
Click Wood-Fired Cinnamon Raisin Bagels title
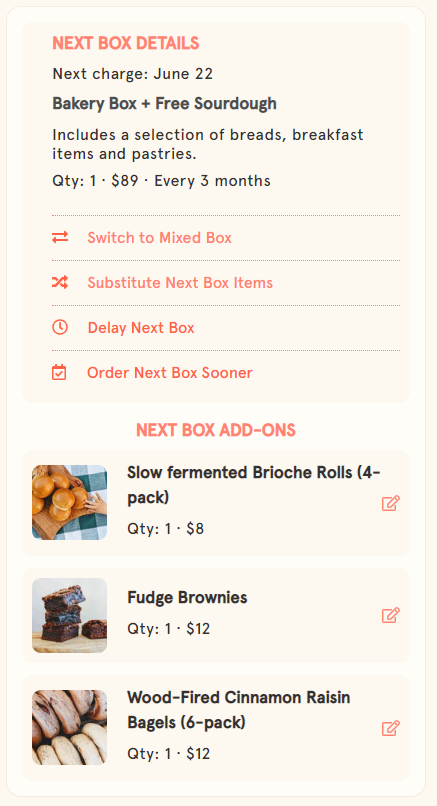(x=239, y=710)
